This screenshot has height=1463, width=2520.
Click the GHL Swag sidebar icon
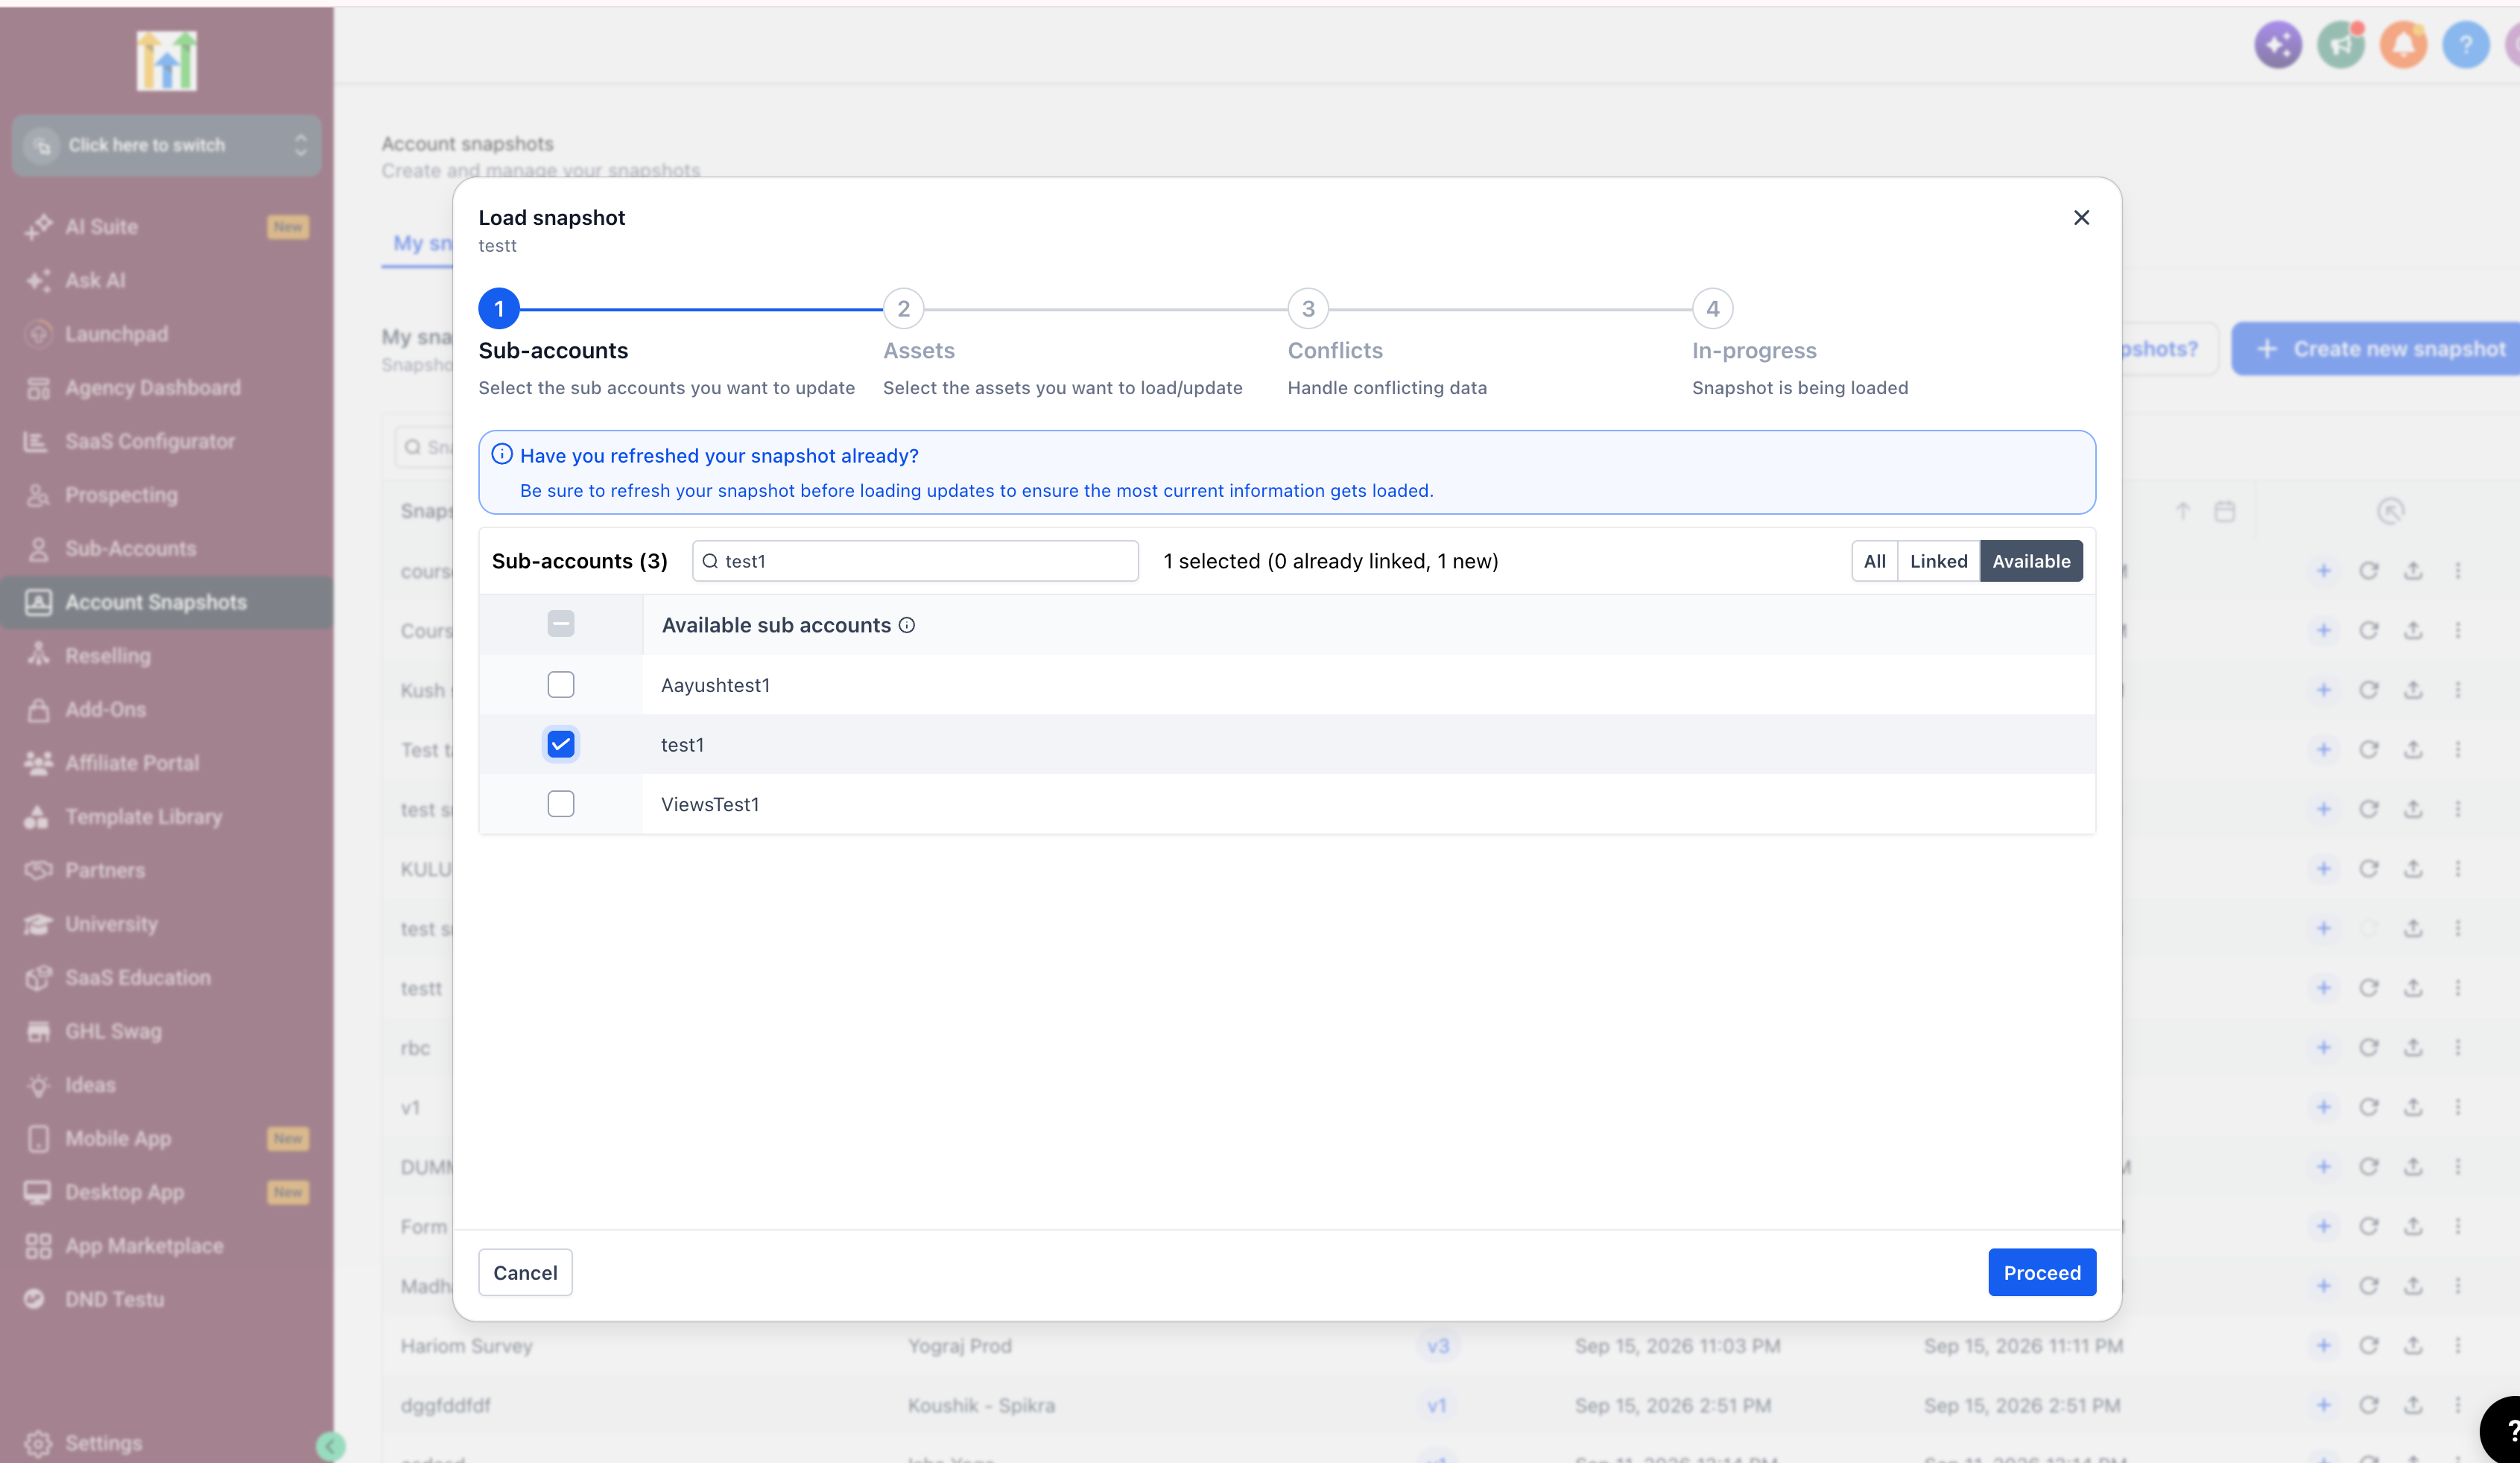tap(38, 1031)
